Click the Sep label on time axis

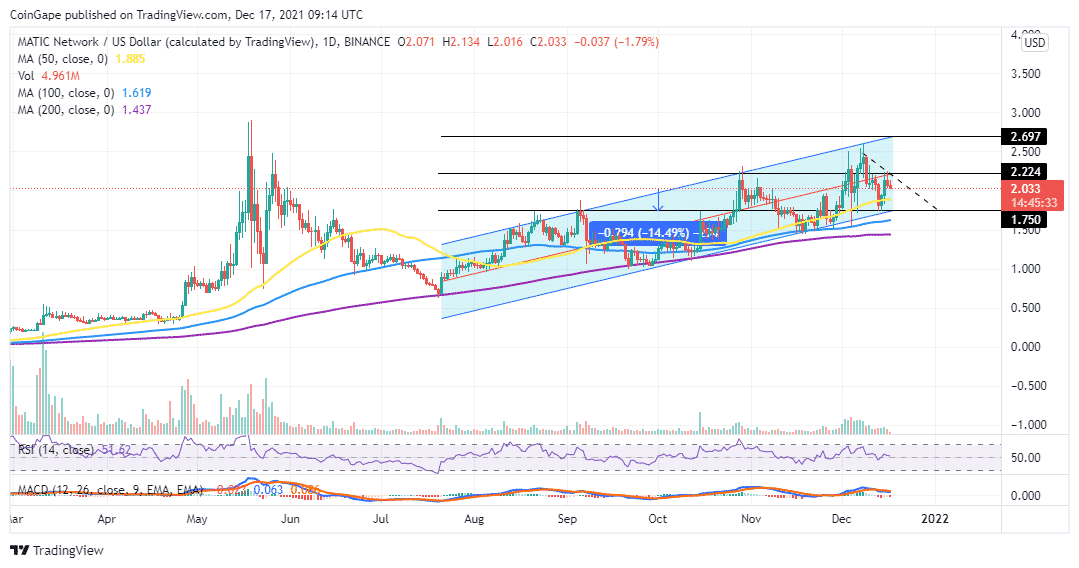point(567,519)
